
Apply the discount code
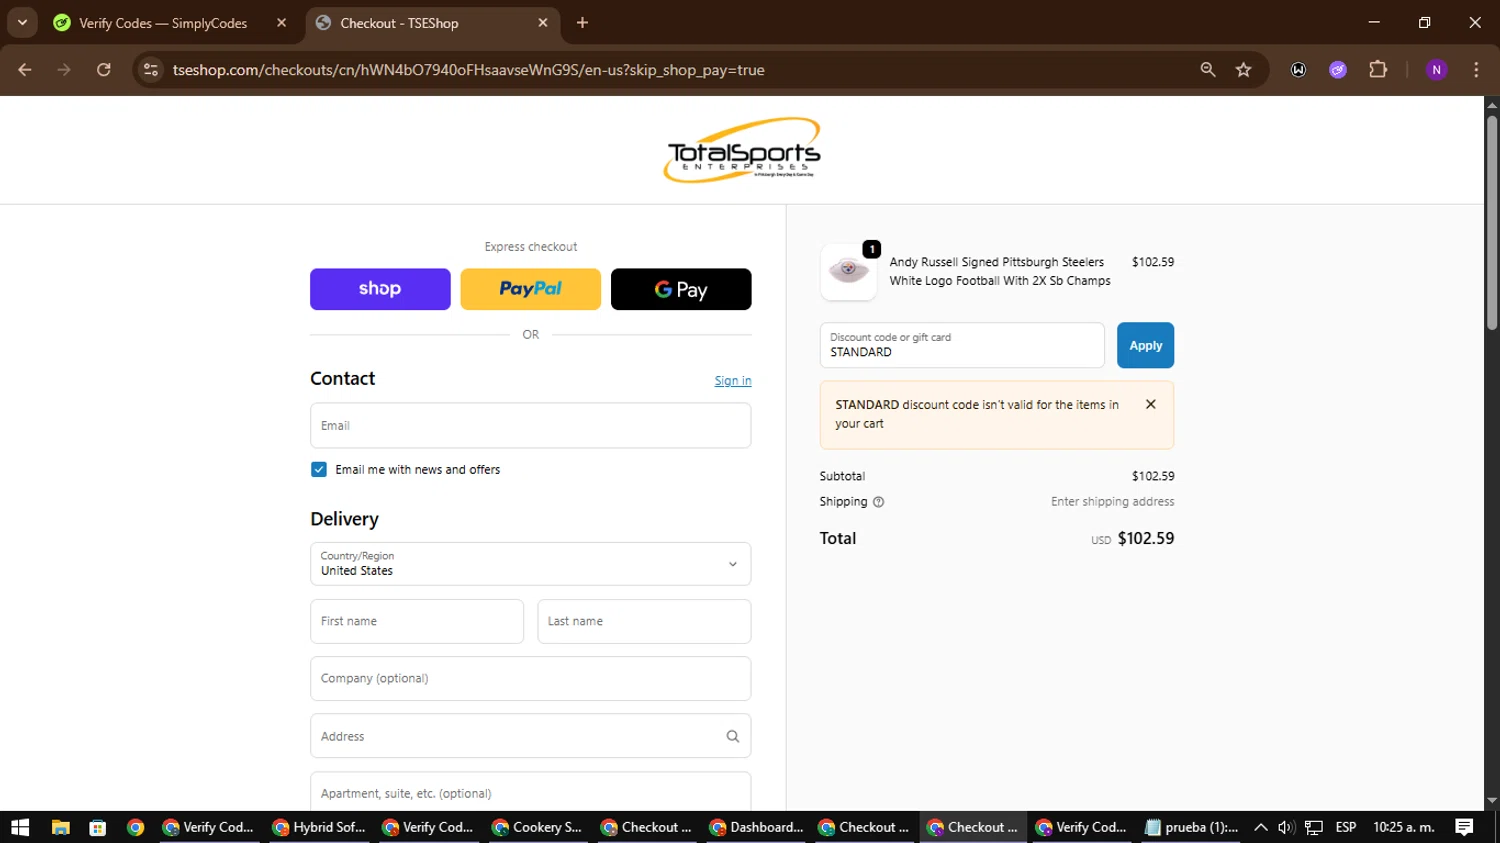pyautogui.click(x=1145, y=345)
